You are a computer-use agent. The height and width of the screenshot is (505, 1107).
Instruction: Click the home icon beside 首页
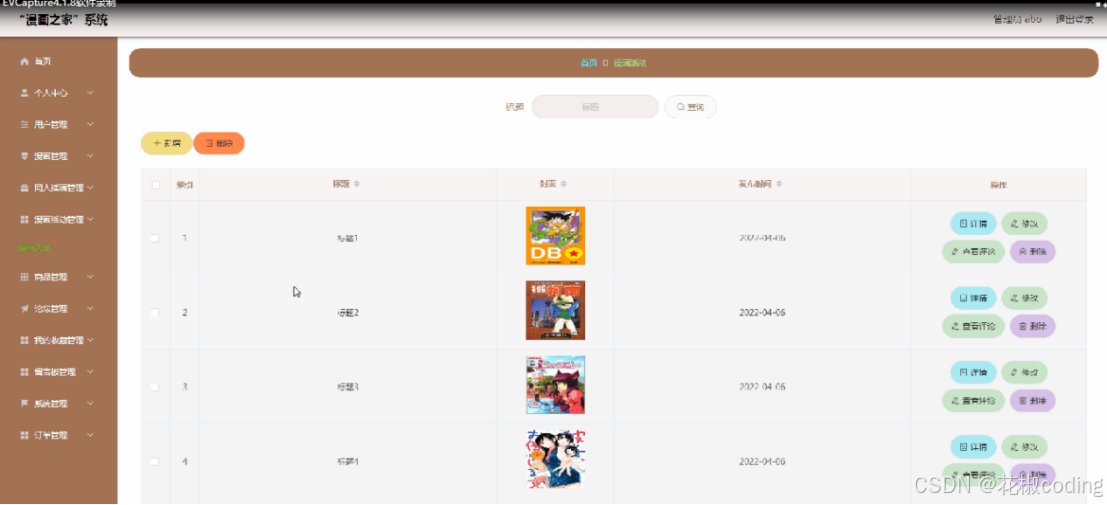pos(25,62)
